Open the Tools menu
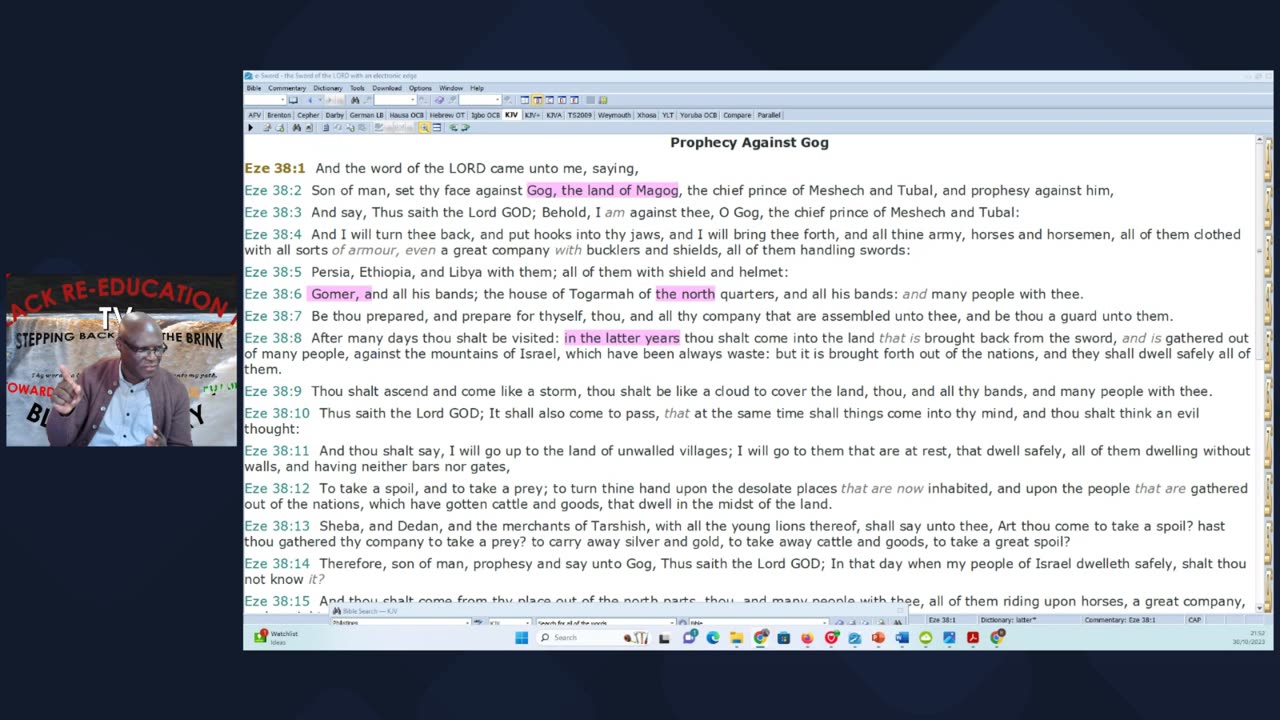 coord(357,88)
